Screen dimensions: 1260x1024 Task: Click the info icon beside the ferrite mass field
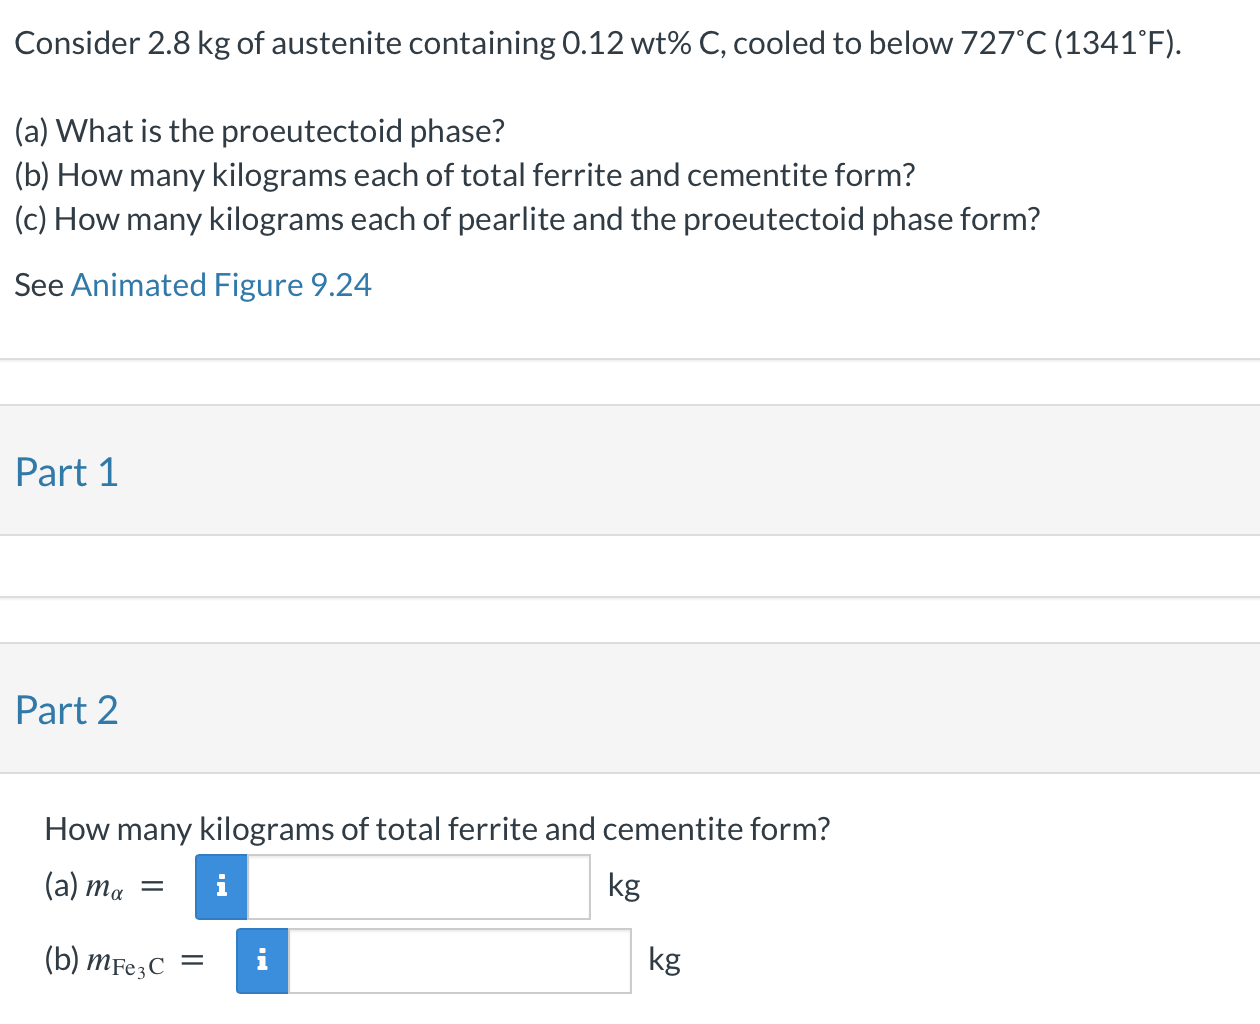[222, 887]
